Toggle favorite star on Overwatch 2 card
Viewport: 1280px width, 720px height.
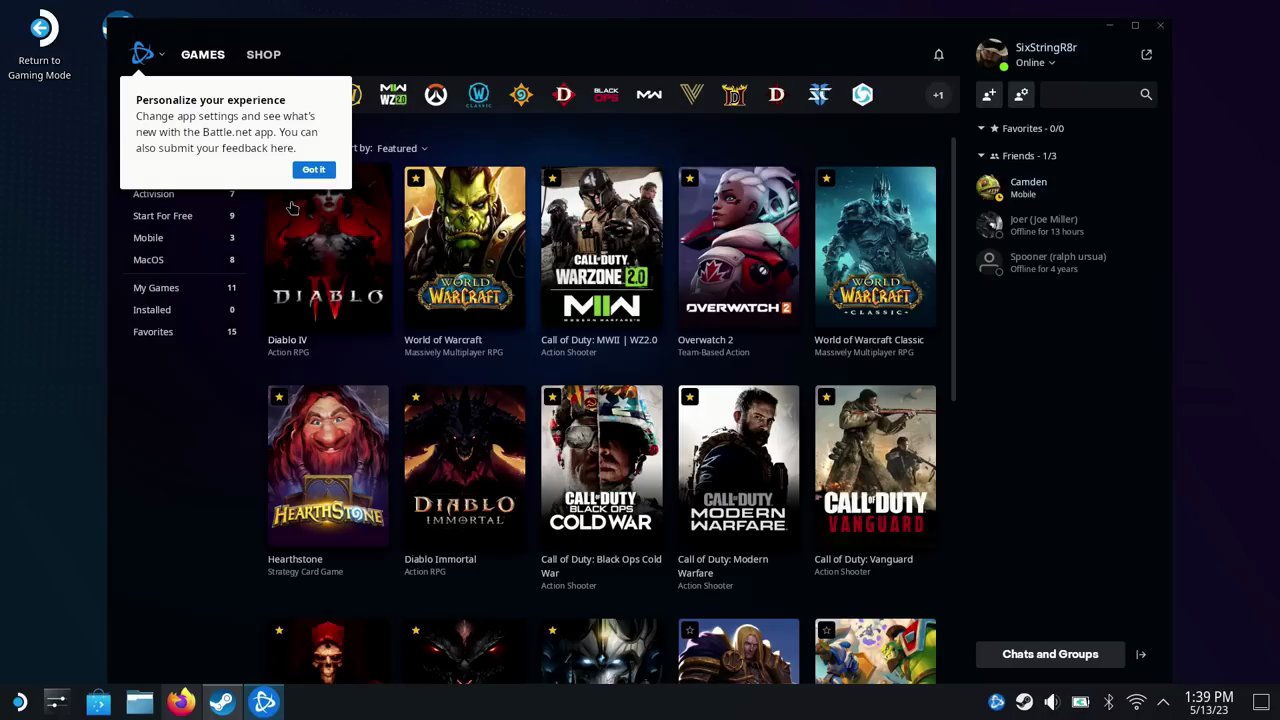(690, 178)
